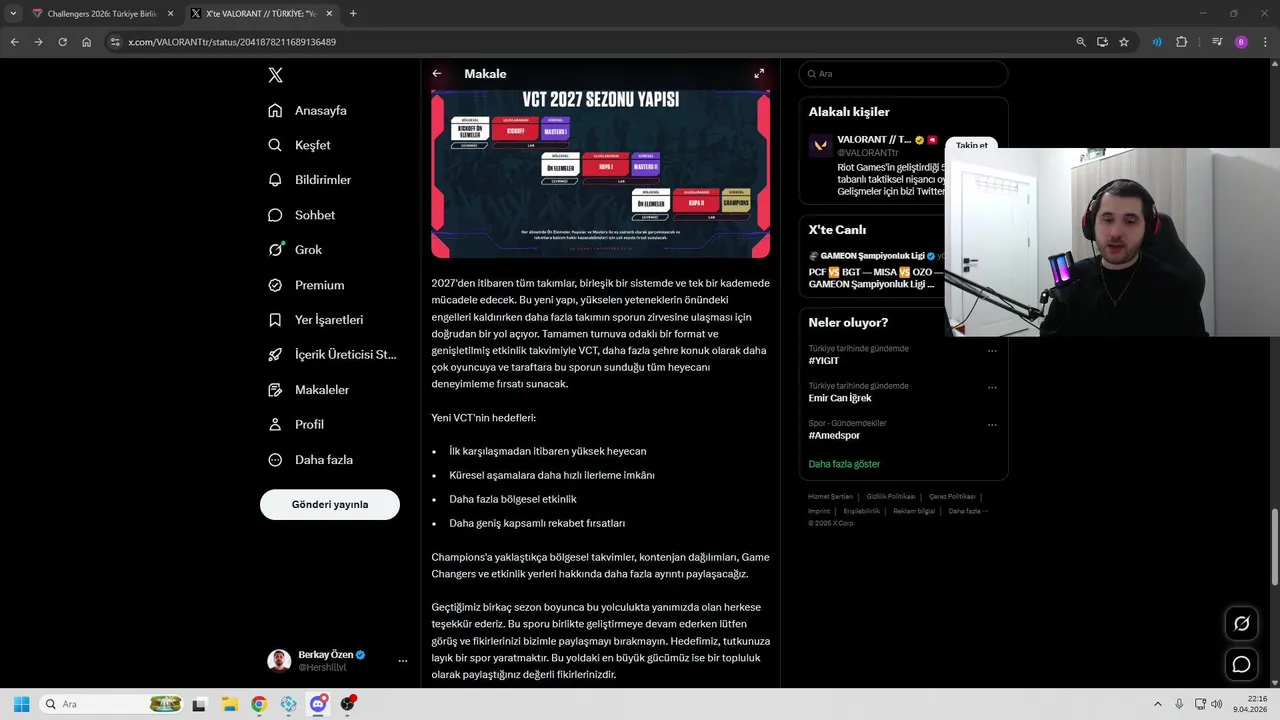This screenshot has height=720, width=1280.
Task: Click the Profil person icon
Action: (x=275, y=424)
